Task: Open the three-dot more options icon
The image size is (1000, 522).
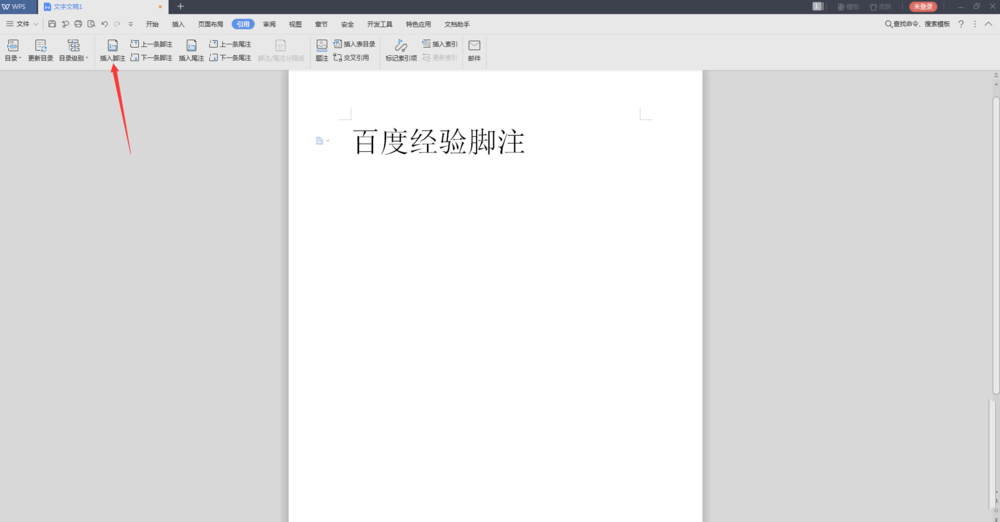Action: pos(974,24)
